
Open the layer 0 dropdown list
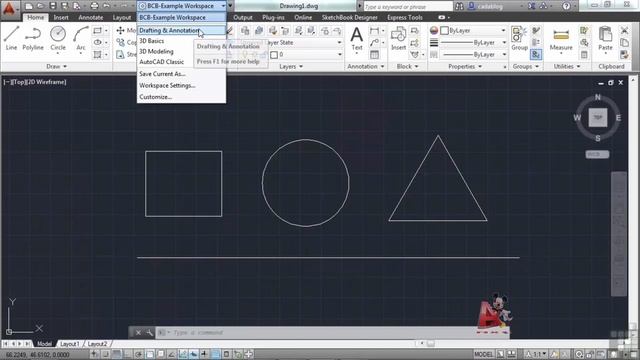tap(340, 55)
